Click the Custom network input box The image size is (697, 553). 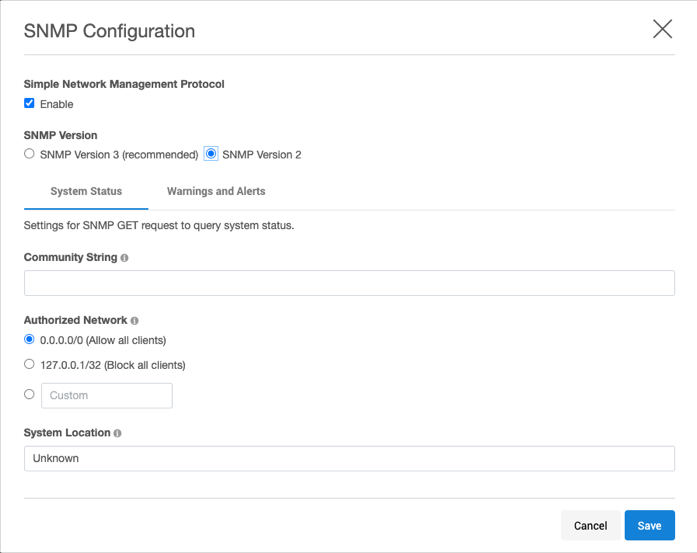pos(107,395)
